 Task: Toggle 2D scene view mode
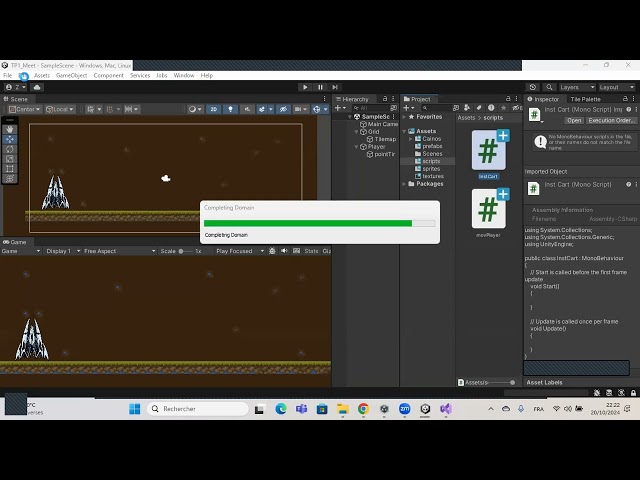point(213,109)
